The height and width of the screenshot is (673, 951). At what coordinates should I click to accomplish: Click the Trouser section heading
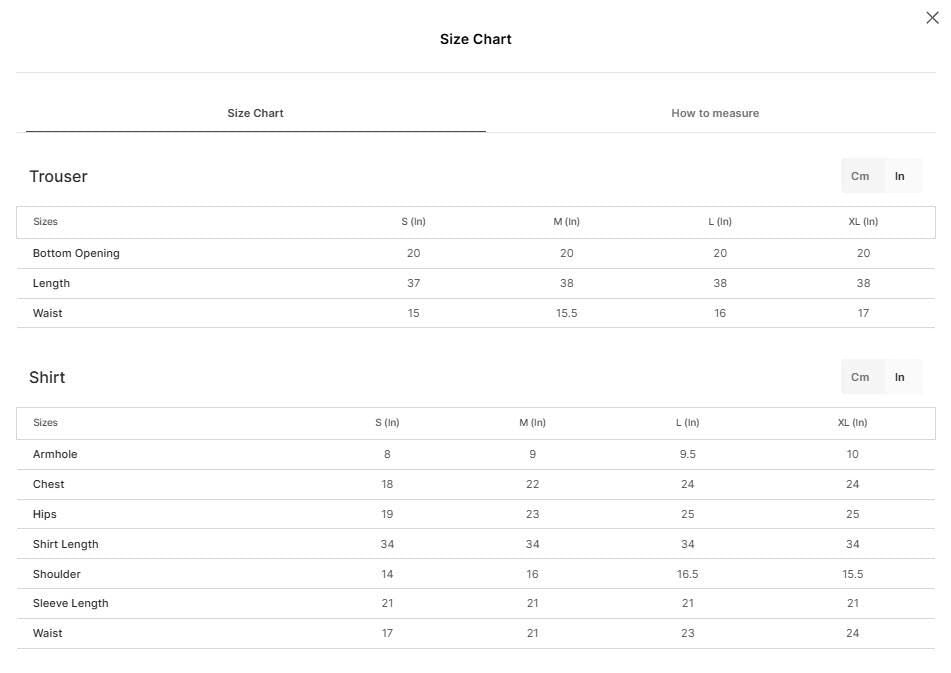(58, 176)
